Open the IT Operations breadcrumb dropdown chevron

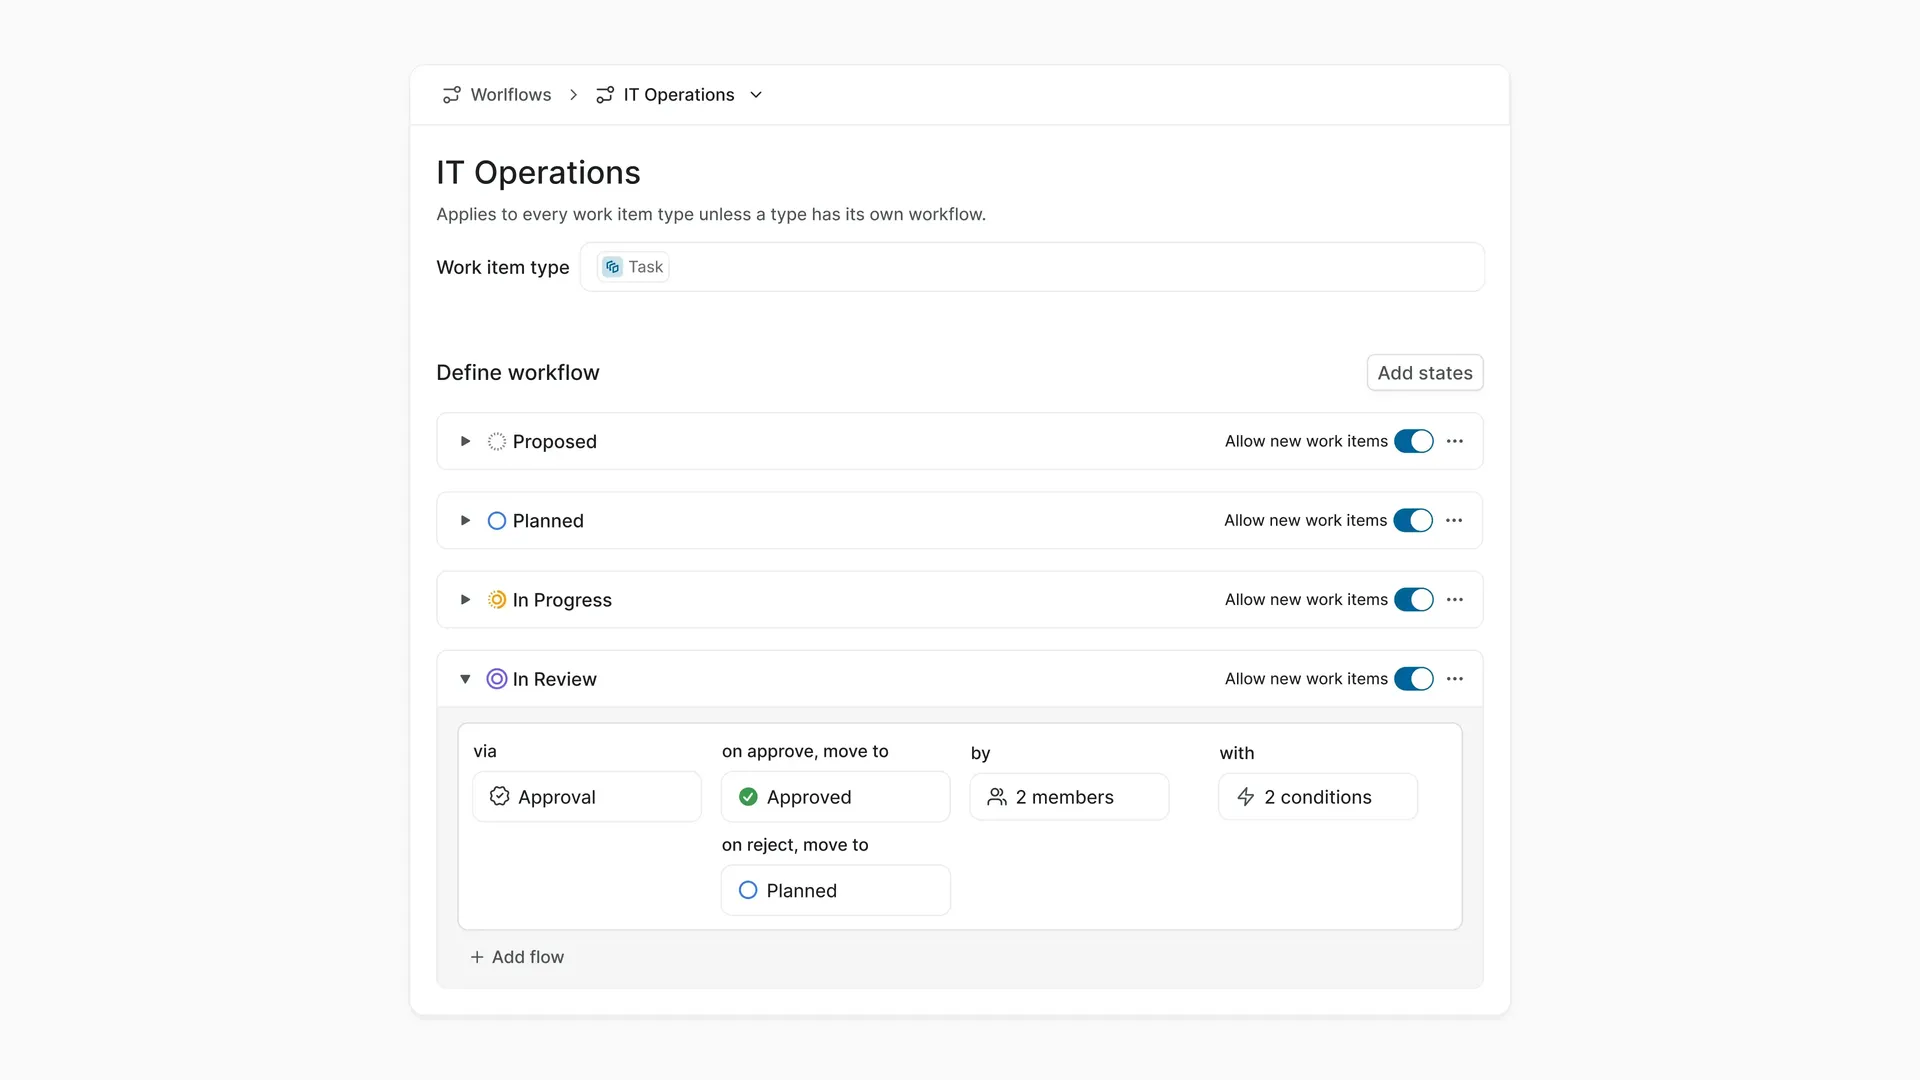pyautogui.click(x=756, y=95)
